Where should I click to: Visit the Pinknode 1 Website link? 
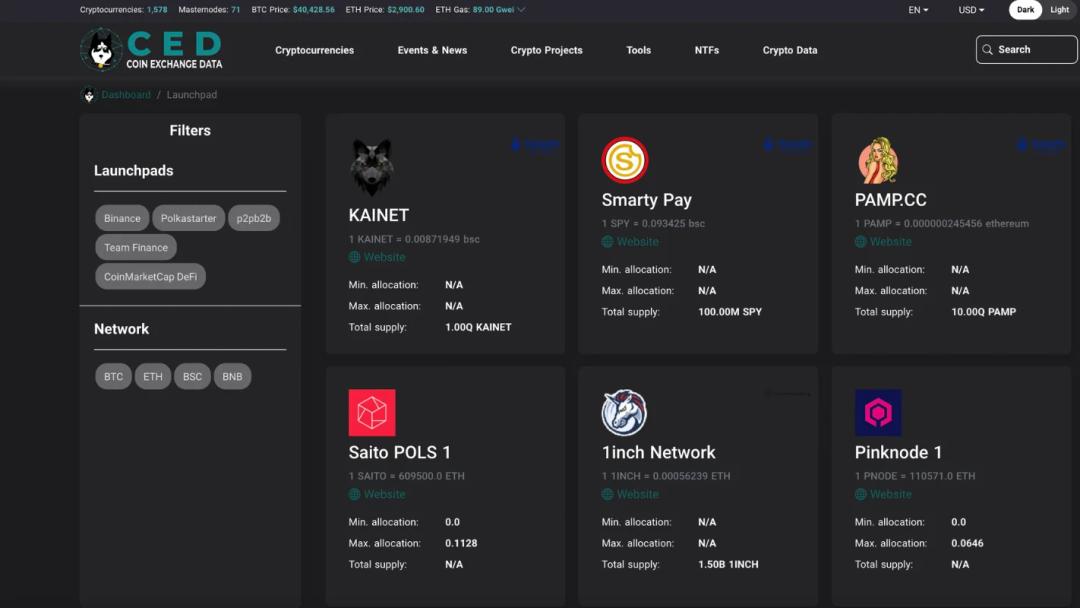pos(890,494)
